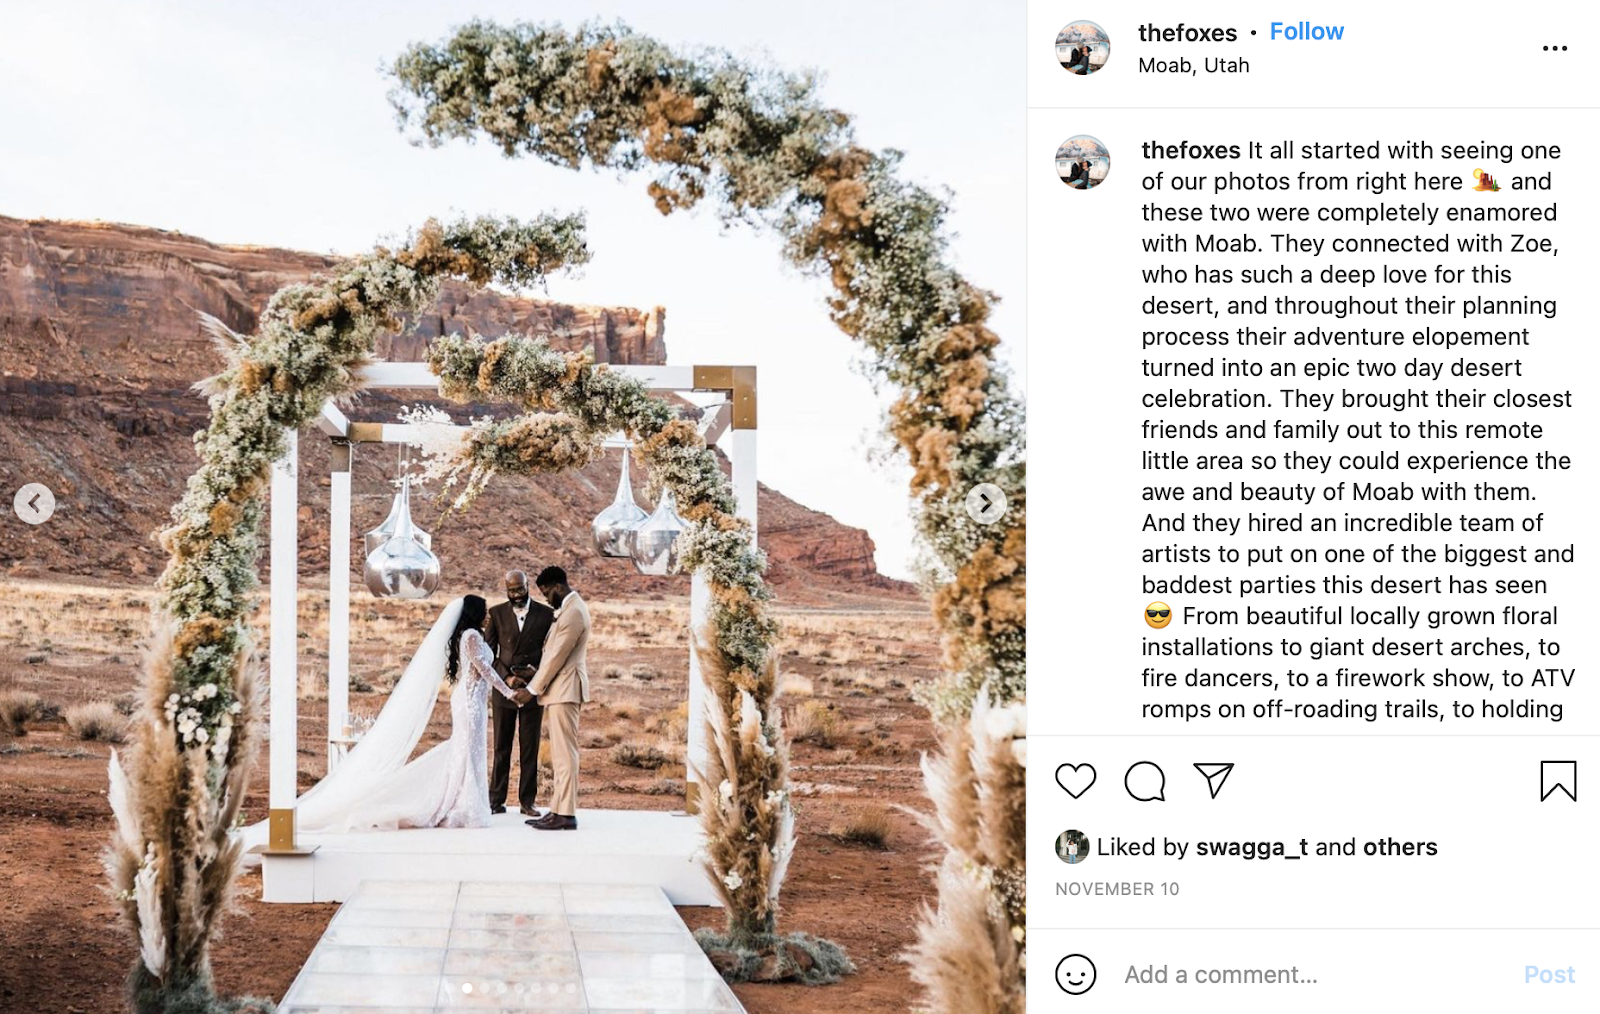Follow thefoxes account
Image resolution: width=1600 pixels, height=1014 pixels.
(1306, 32)
